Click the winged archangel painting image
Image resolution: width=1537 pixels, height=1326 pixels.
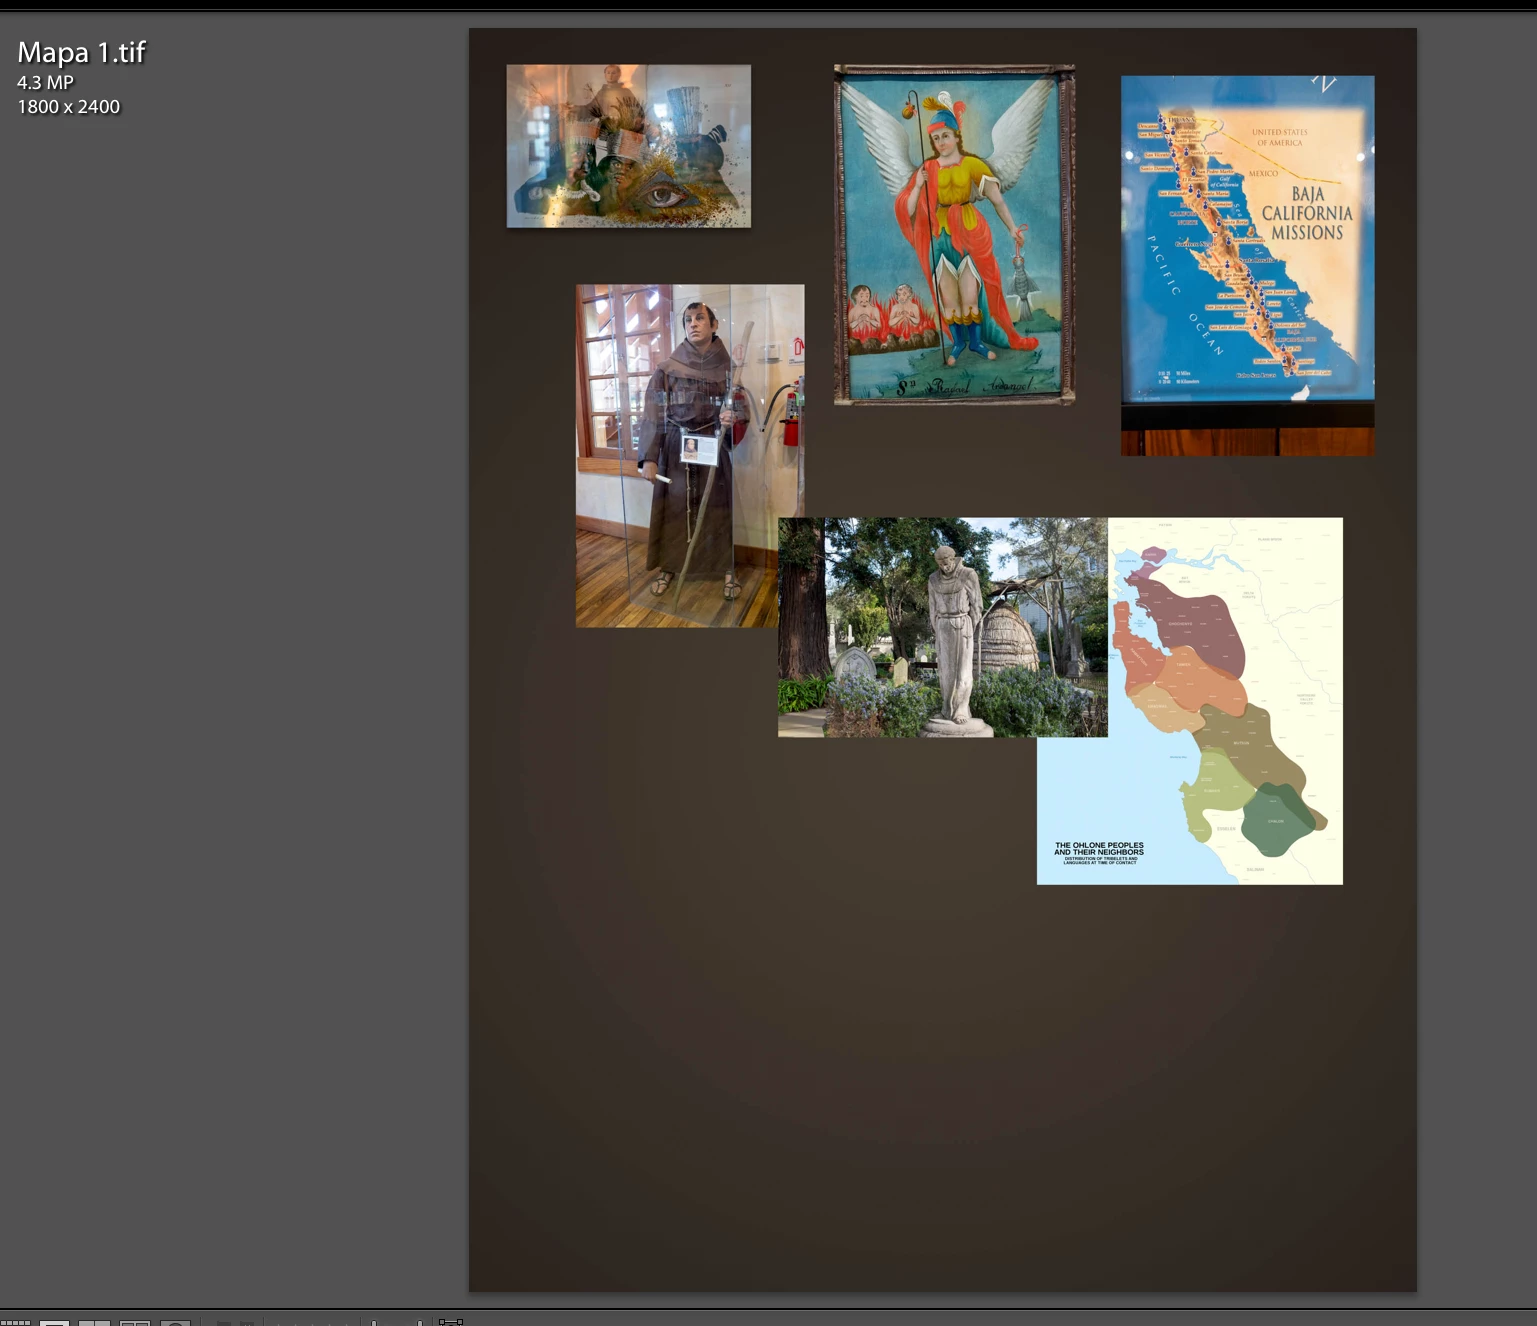click(x=954, y=235)
